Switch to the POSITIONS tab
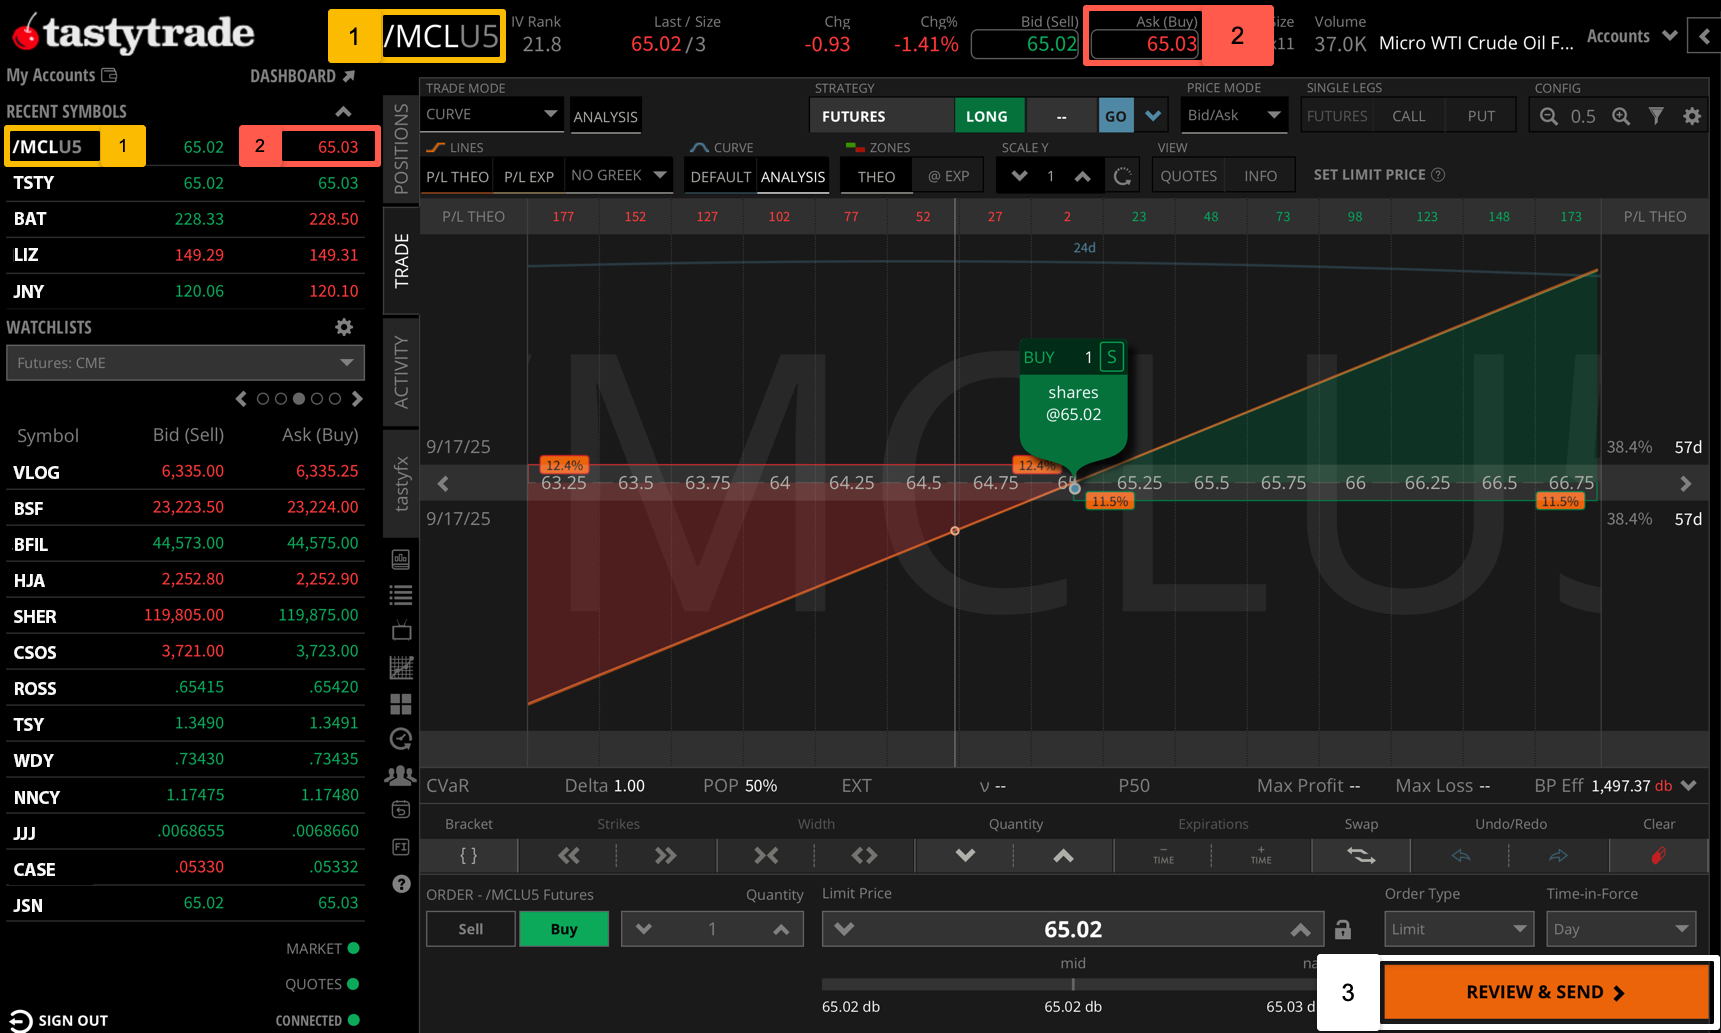Viewport: 1721px width, 1033px height. coord(400,150)
